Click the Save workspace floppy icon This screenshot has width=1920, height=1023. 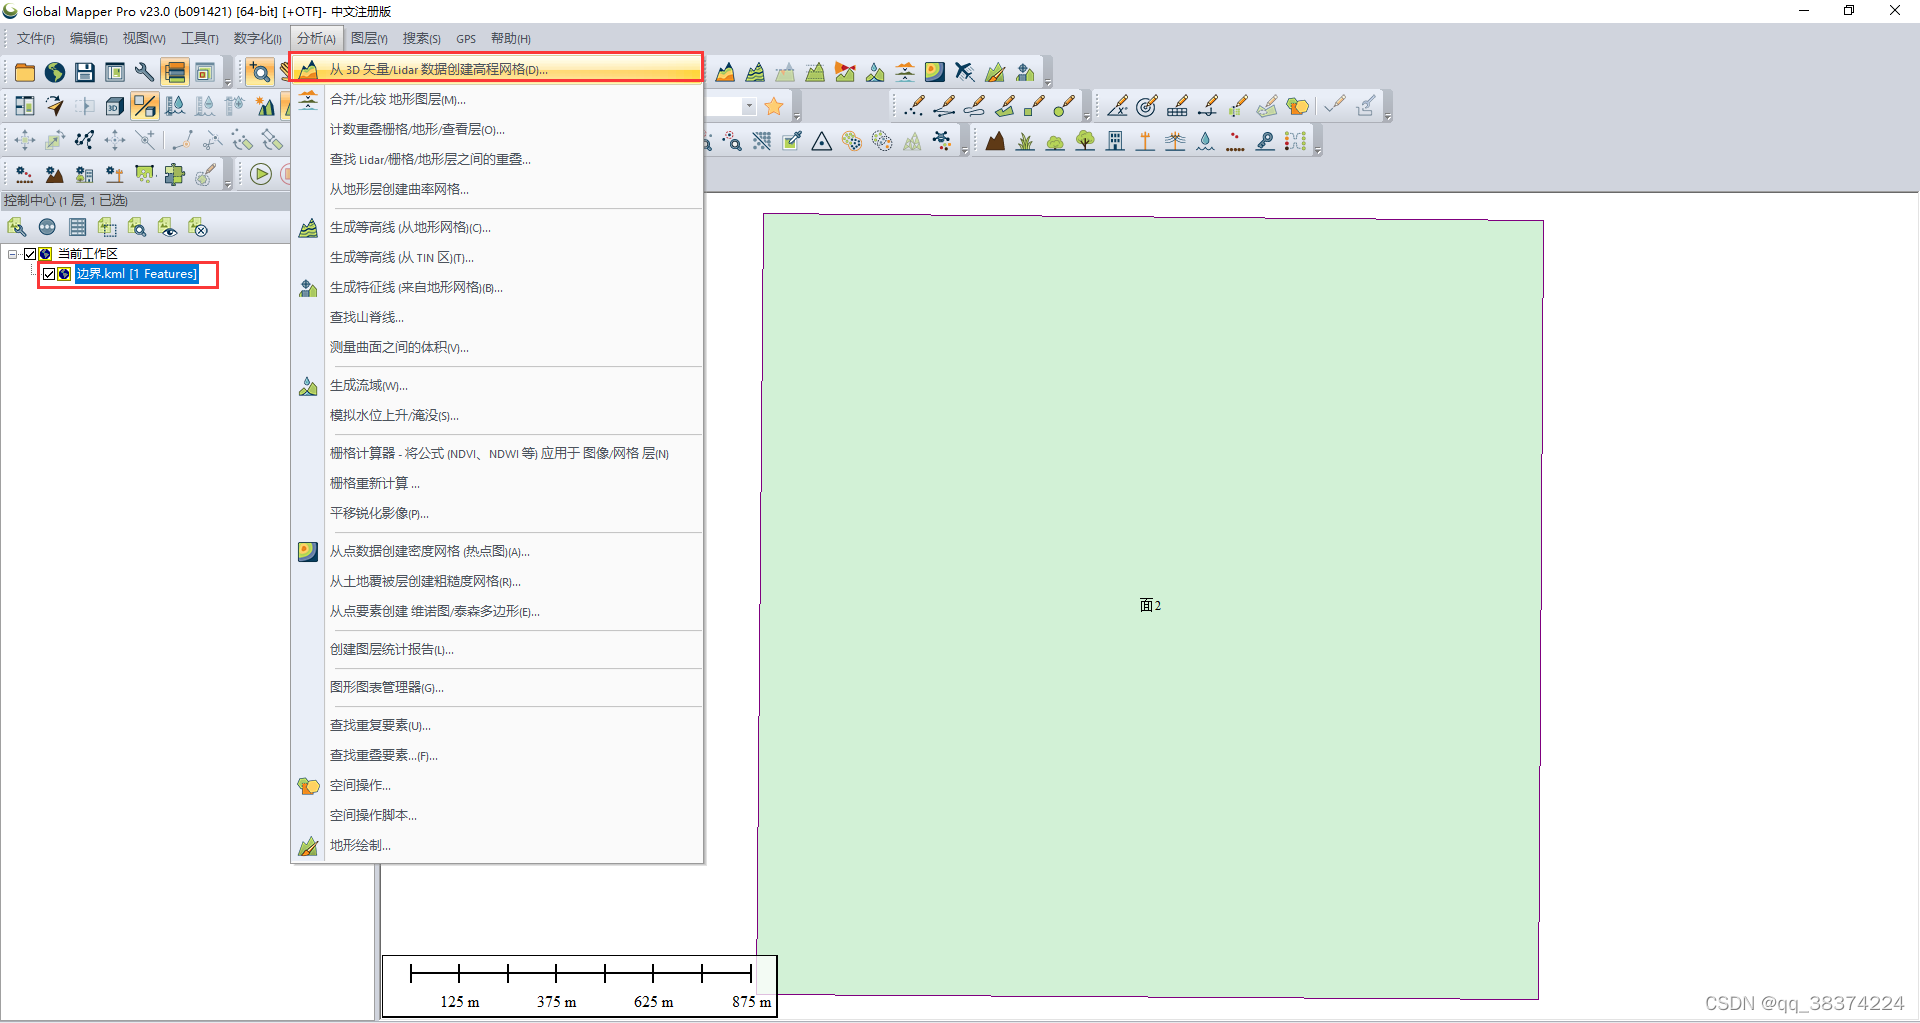click(85, 72)
